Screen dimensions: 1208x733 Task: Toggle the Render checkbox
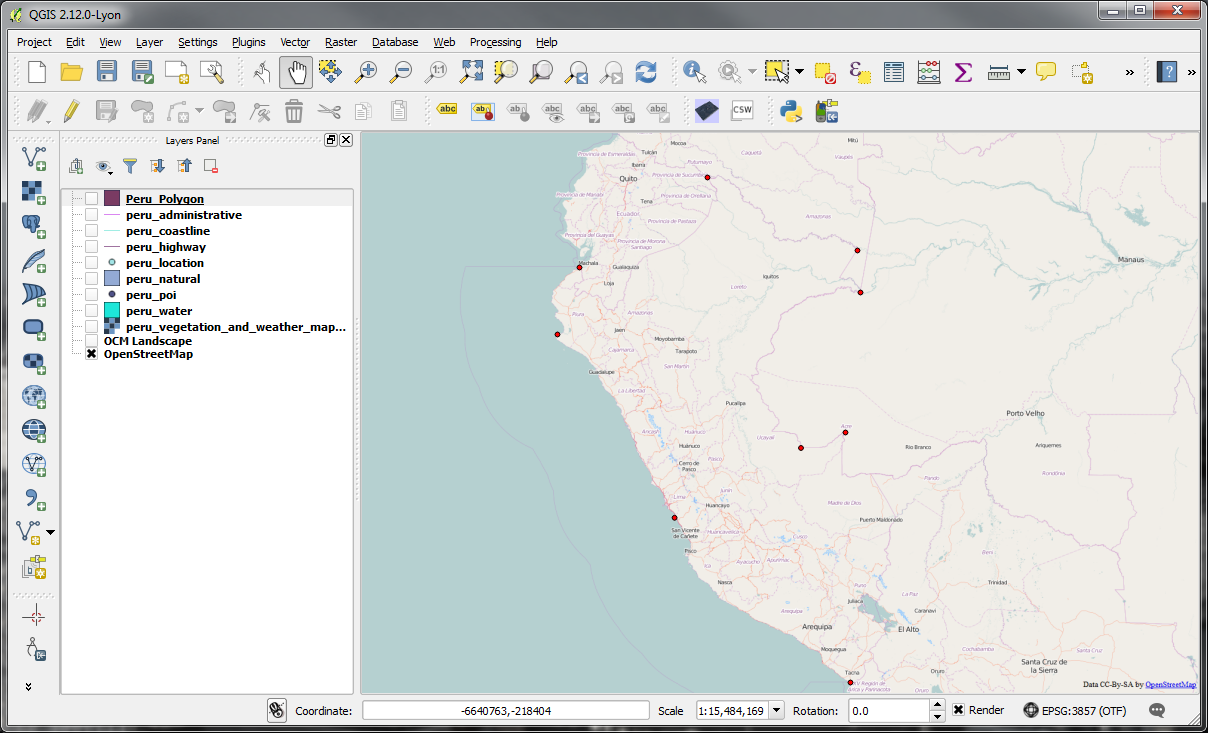tap(958, 710)
